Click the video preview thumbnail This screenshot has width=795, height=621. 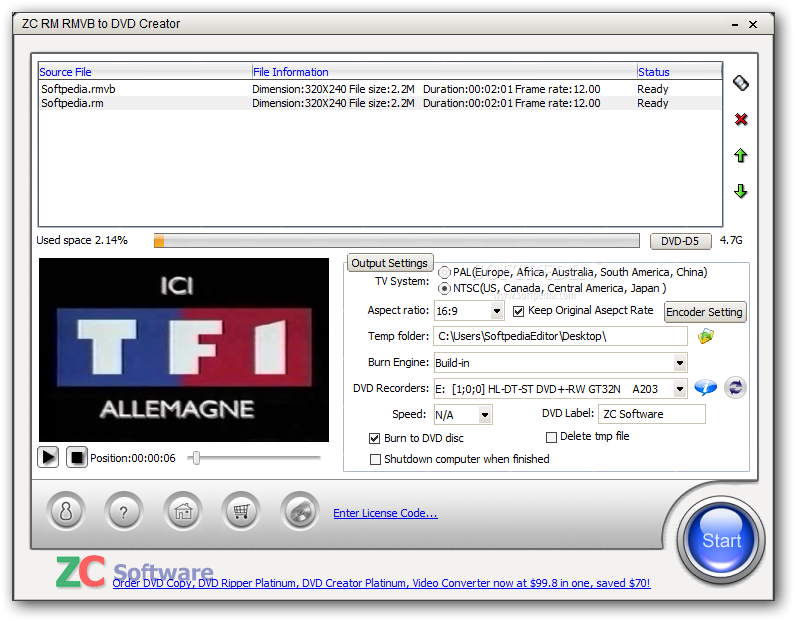(184, 350)
